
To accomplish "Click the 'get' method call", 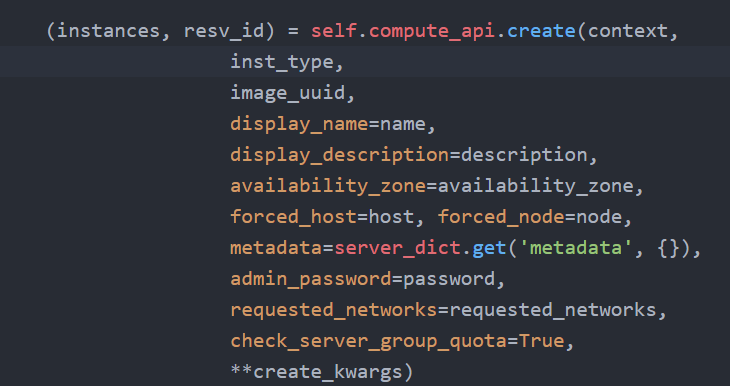I will (x=489, y=249).
